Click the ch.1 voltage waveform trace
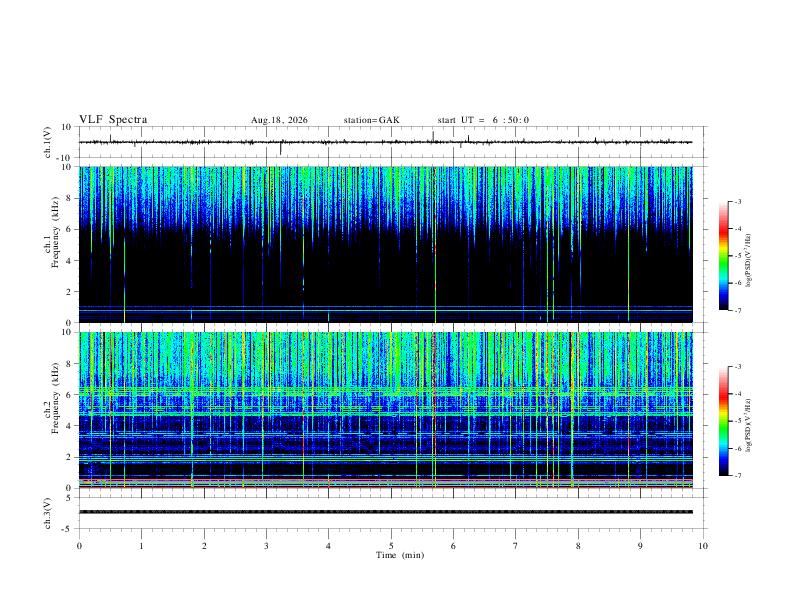 [385, 142]
